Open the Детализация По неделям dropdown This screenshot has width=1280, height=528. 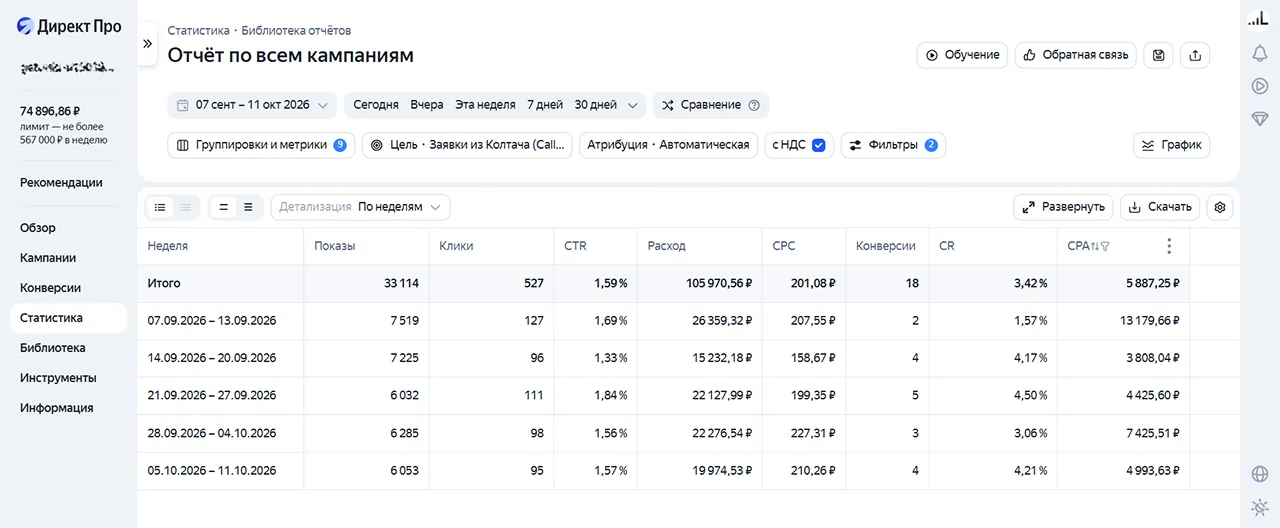361,207
